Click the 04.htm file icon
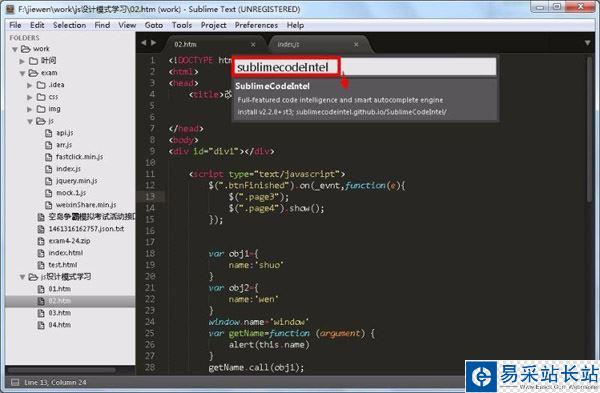This screenshot has height=393, width=600. click(x=41, y=325)
